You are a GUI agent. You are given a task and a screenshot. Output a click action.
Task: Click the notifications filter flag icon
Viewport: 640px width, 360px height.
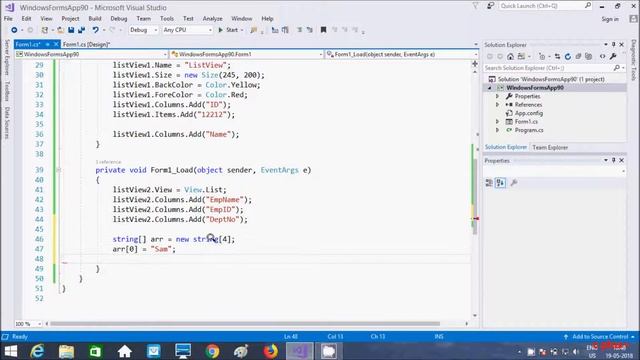point(476,6)
